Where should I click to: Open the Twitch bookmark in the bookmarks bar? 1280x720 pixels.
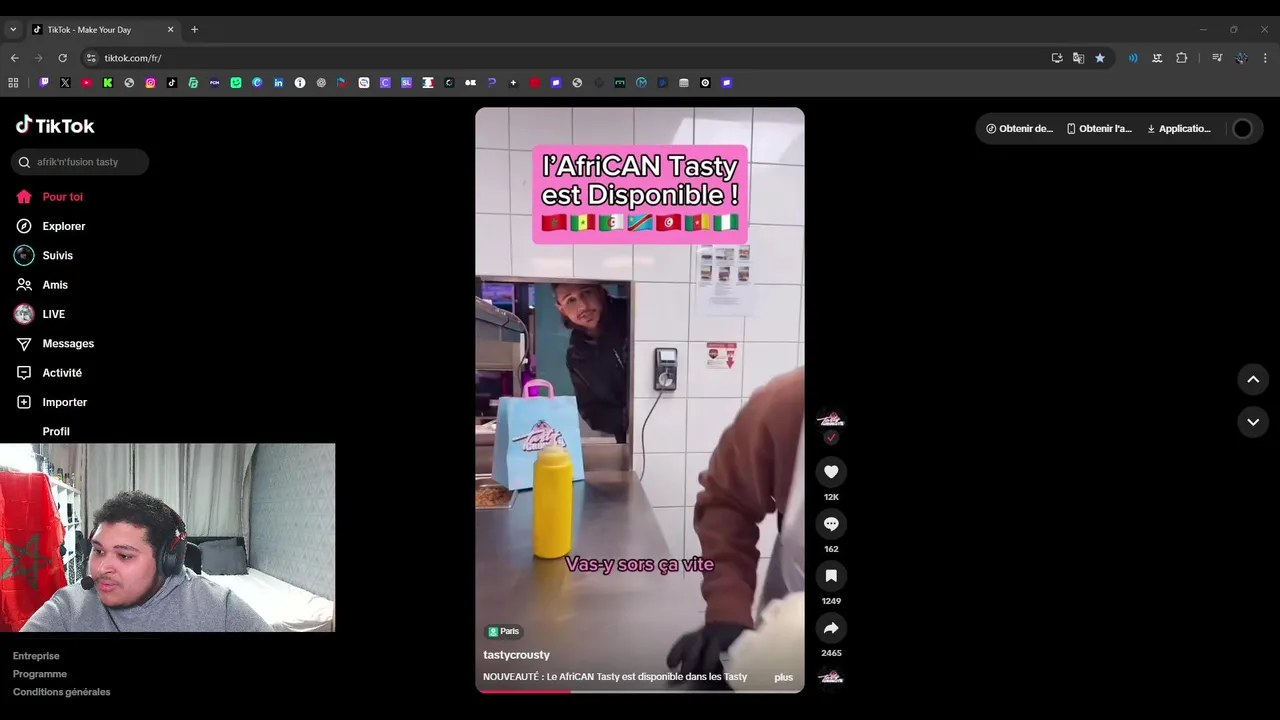pos(44,83)
